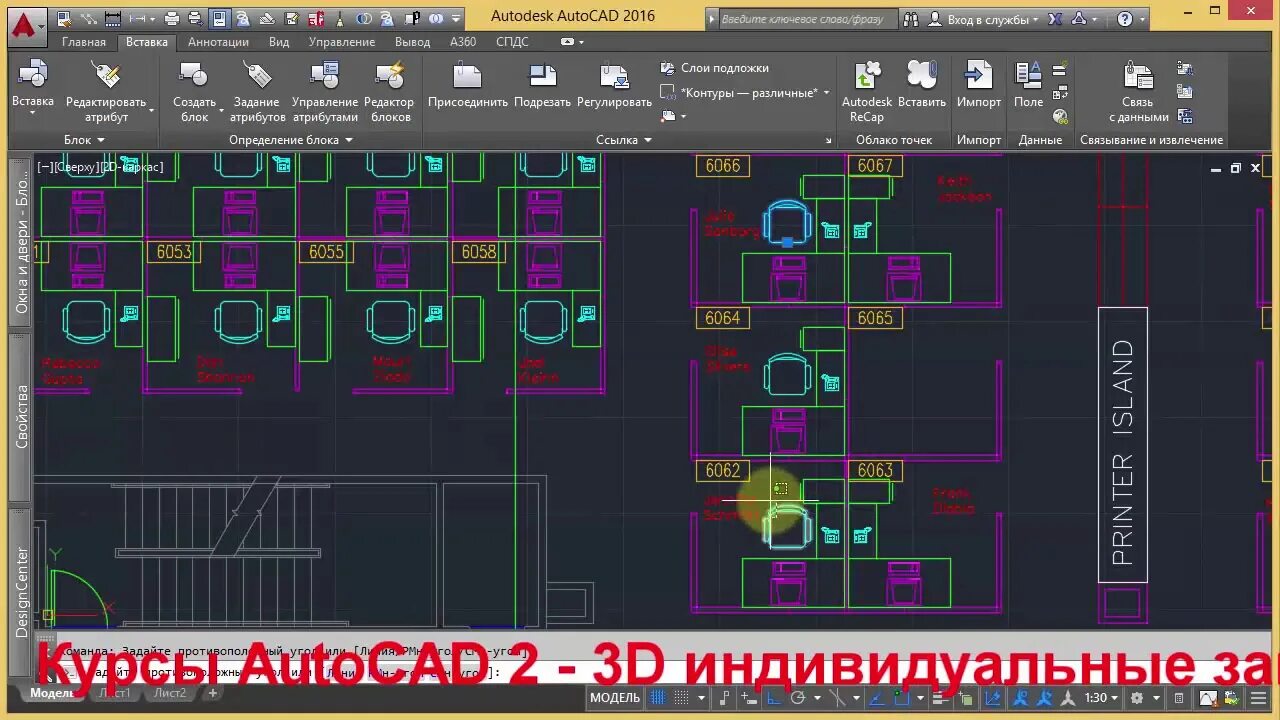Open Управление атрибутами block attribute manager
The image size is (1280, 720).
(325, 91)
